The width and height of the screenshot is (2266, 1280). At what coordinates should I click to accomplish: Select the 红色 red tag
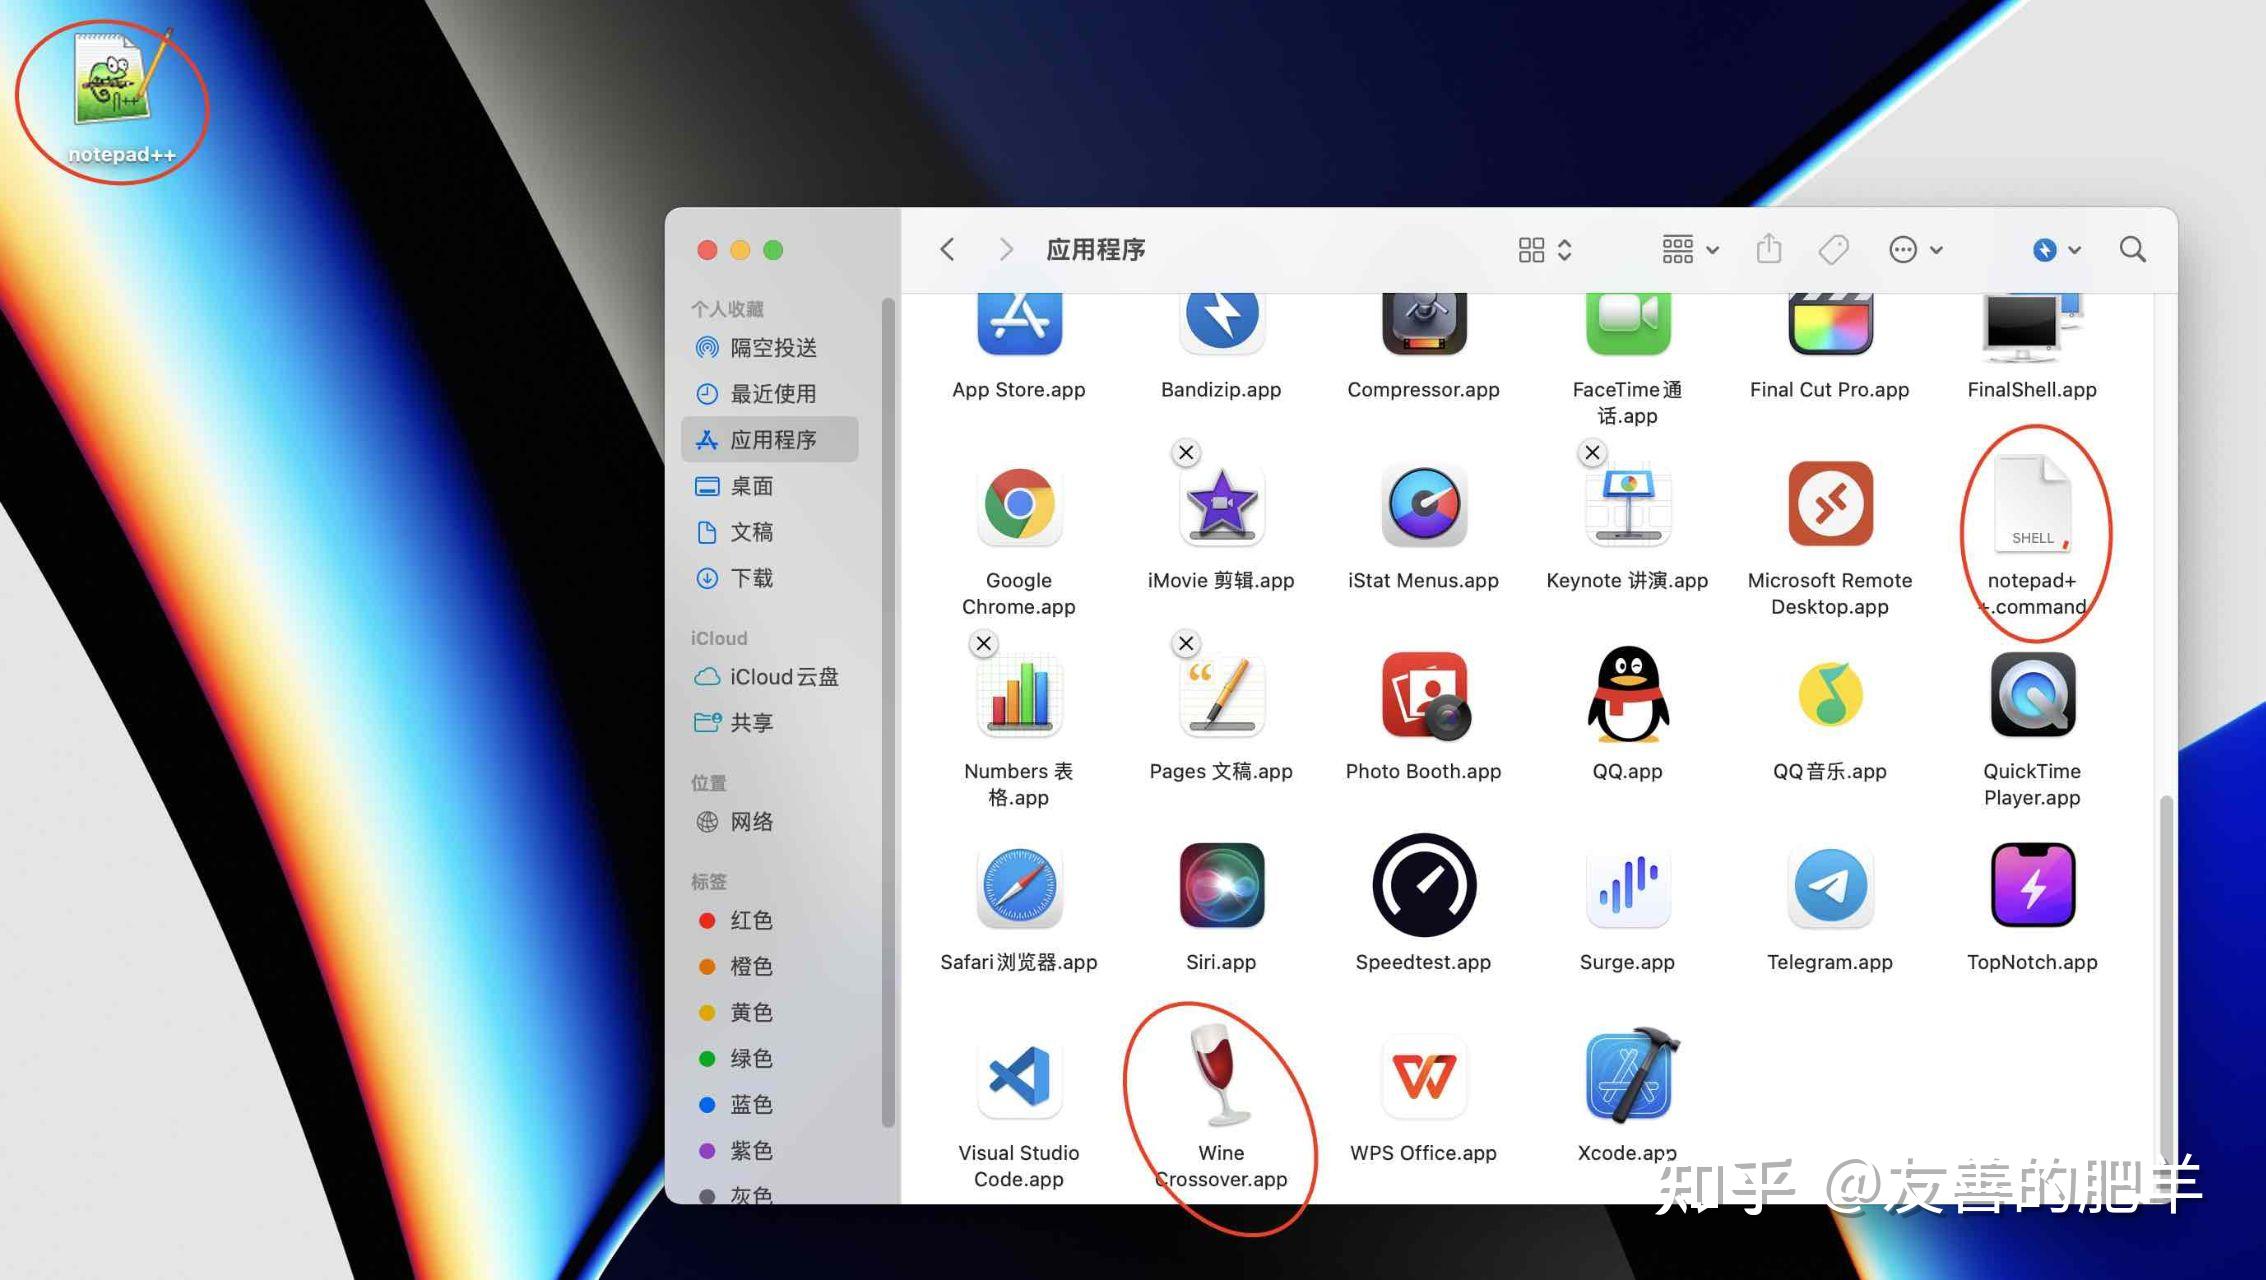750,920
